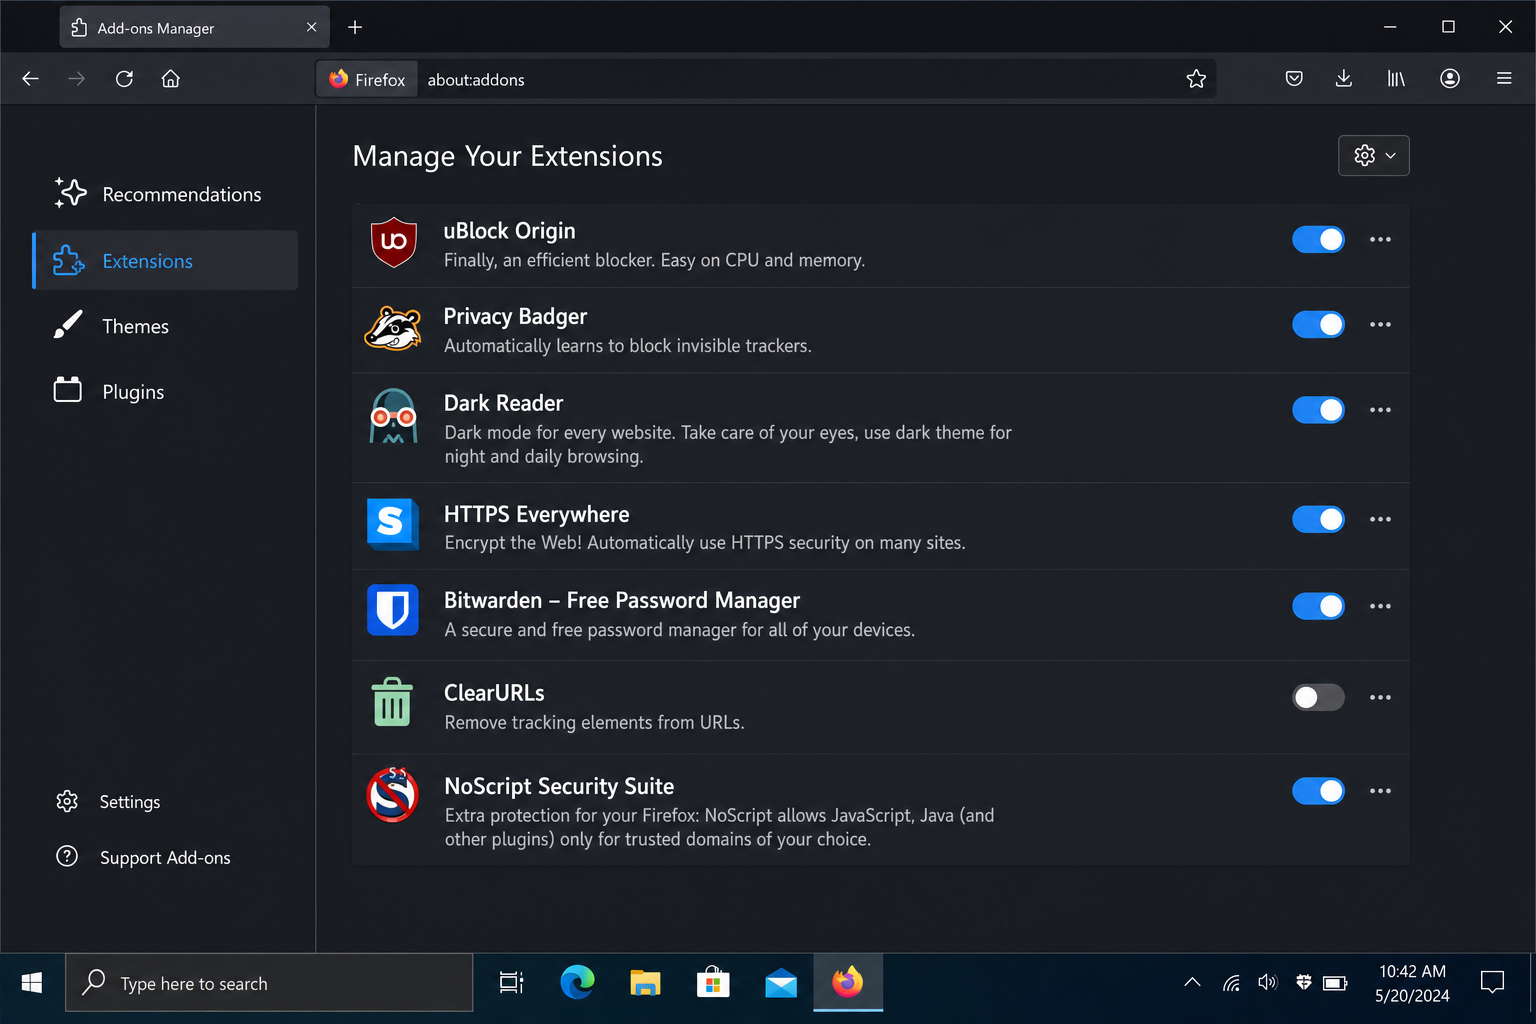Open Microsoft Store from taskbar
1536x1024 pixels.
[x=713, y=983]
